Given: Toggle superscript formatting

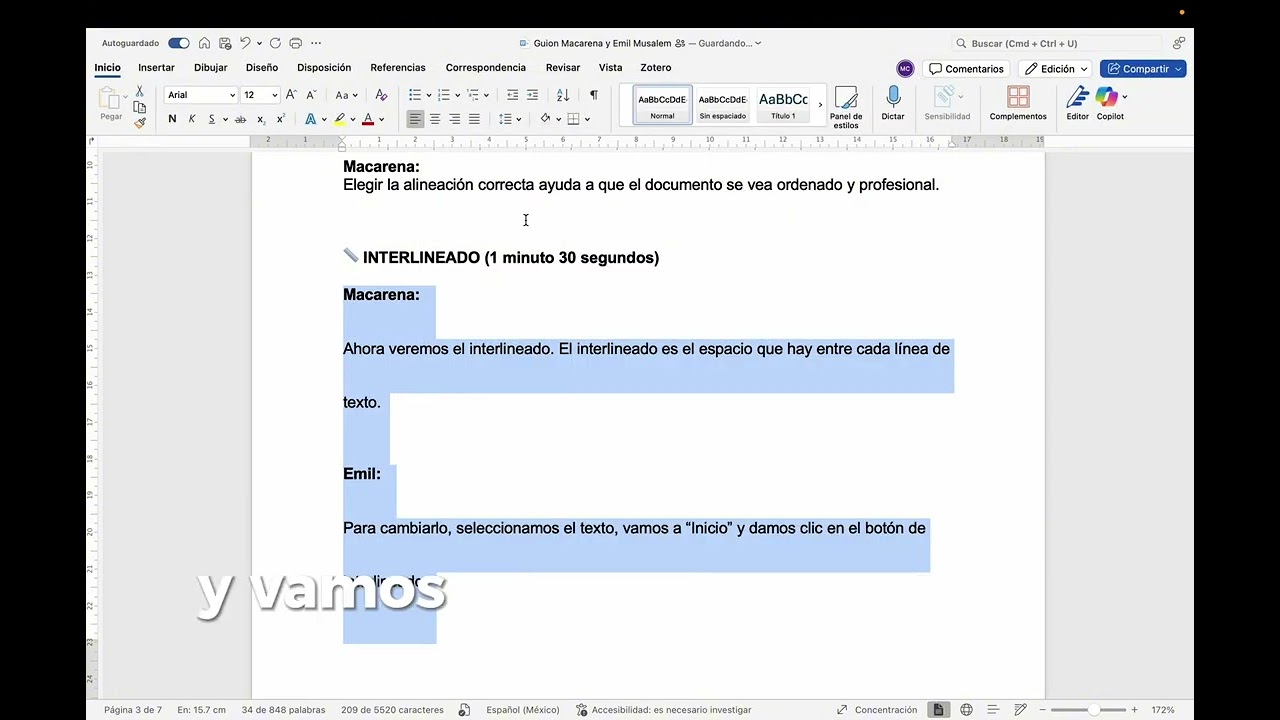Looking at the screenshot, I should (281, 119).
